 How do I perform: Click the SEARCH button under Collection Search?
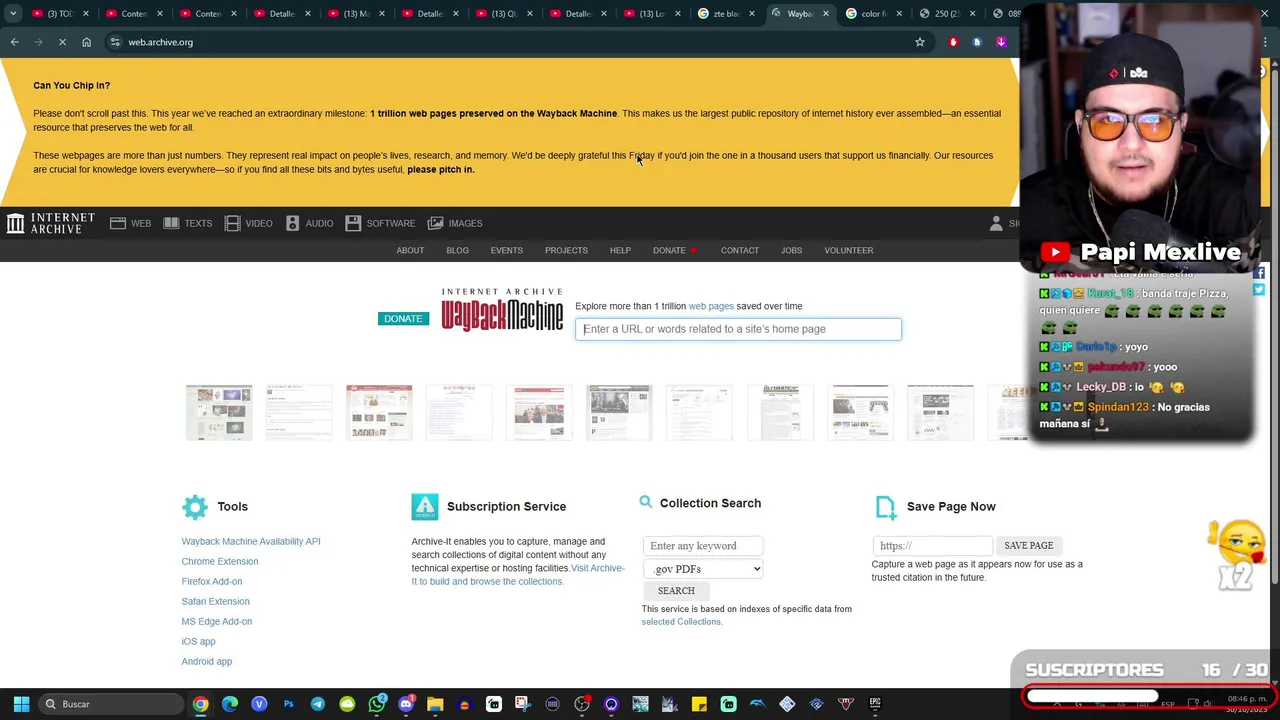pos(676,591)
